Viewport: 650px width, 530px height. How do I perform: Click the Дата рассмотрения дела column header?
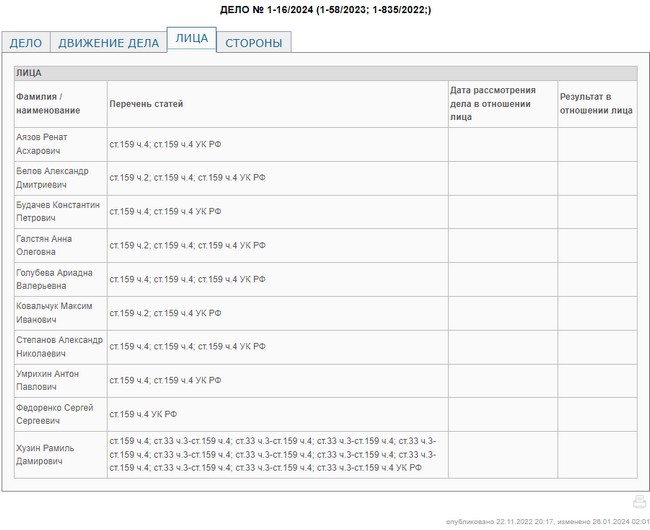click(x=494, y=103)
